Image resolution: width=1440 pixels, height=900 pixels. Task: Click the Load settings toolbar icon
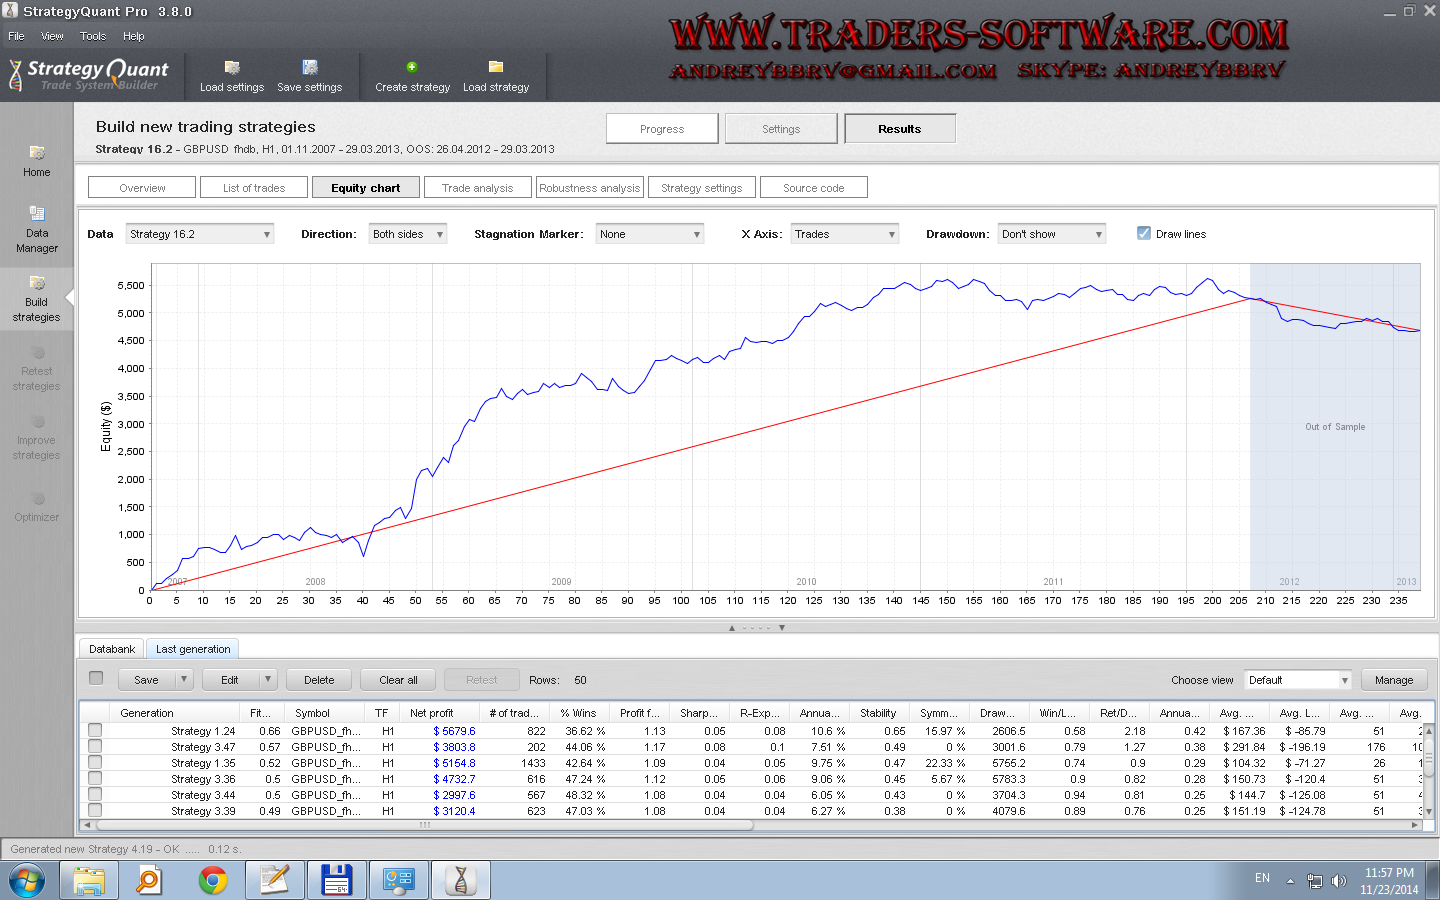coord(232,68)
